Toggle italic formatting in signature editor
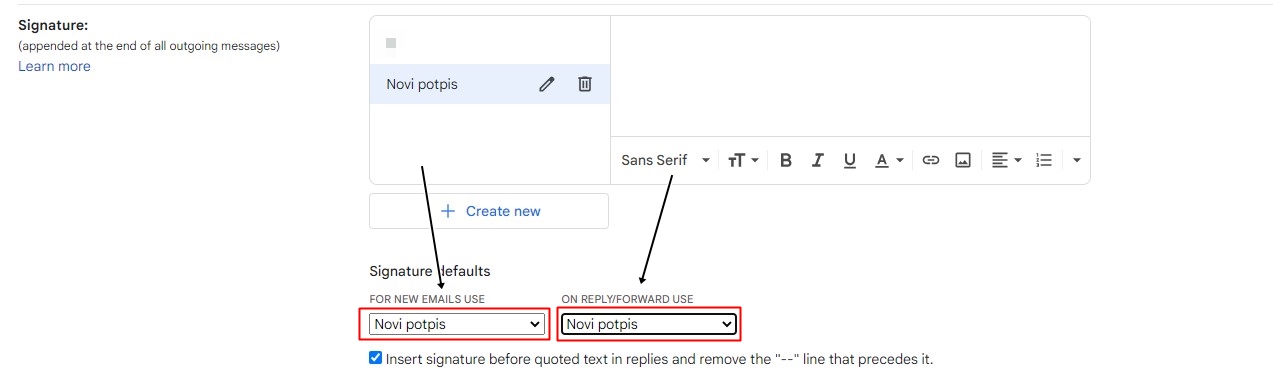Viewport: 1273px width, 378px height. 818,160
